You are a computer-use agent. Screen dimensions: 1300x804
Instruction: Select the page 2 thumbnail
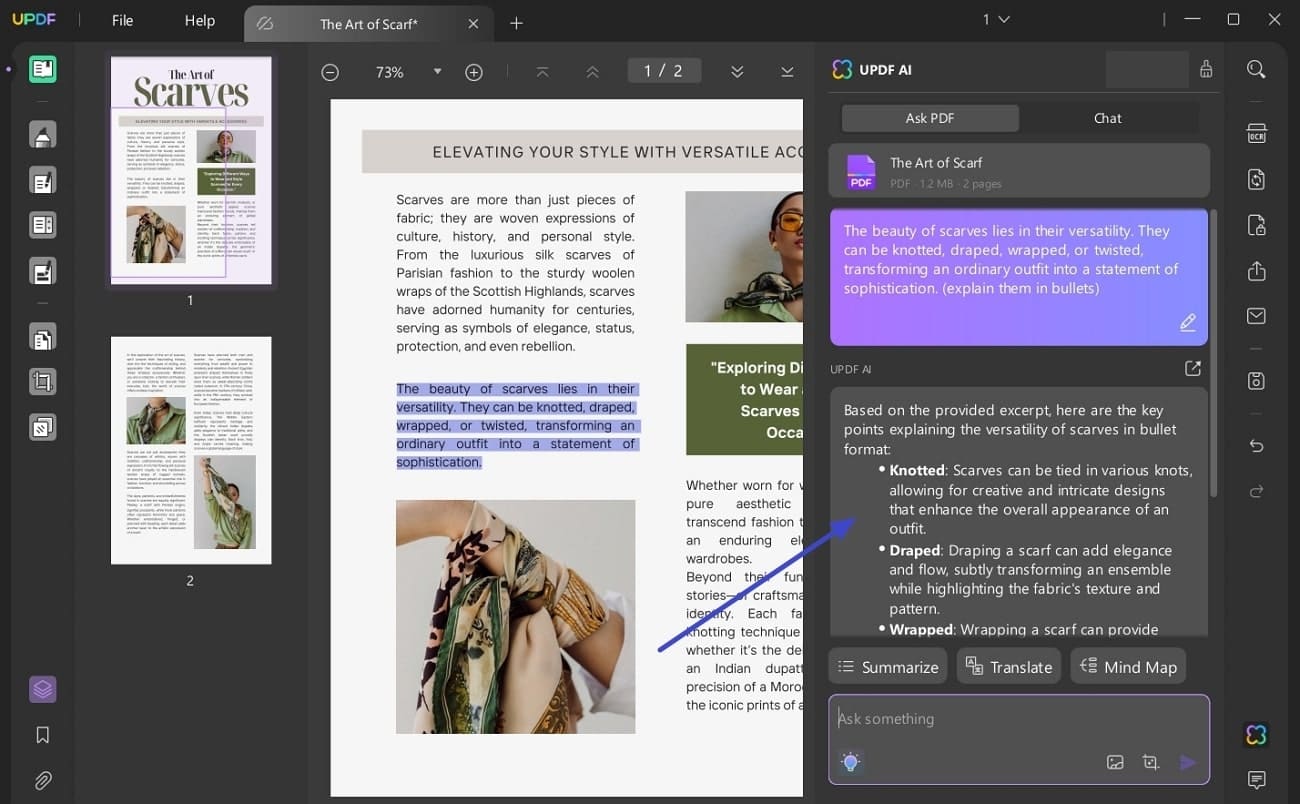pos(190,450)
